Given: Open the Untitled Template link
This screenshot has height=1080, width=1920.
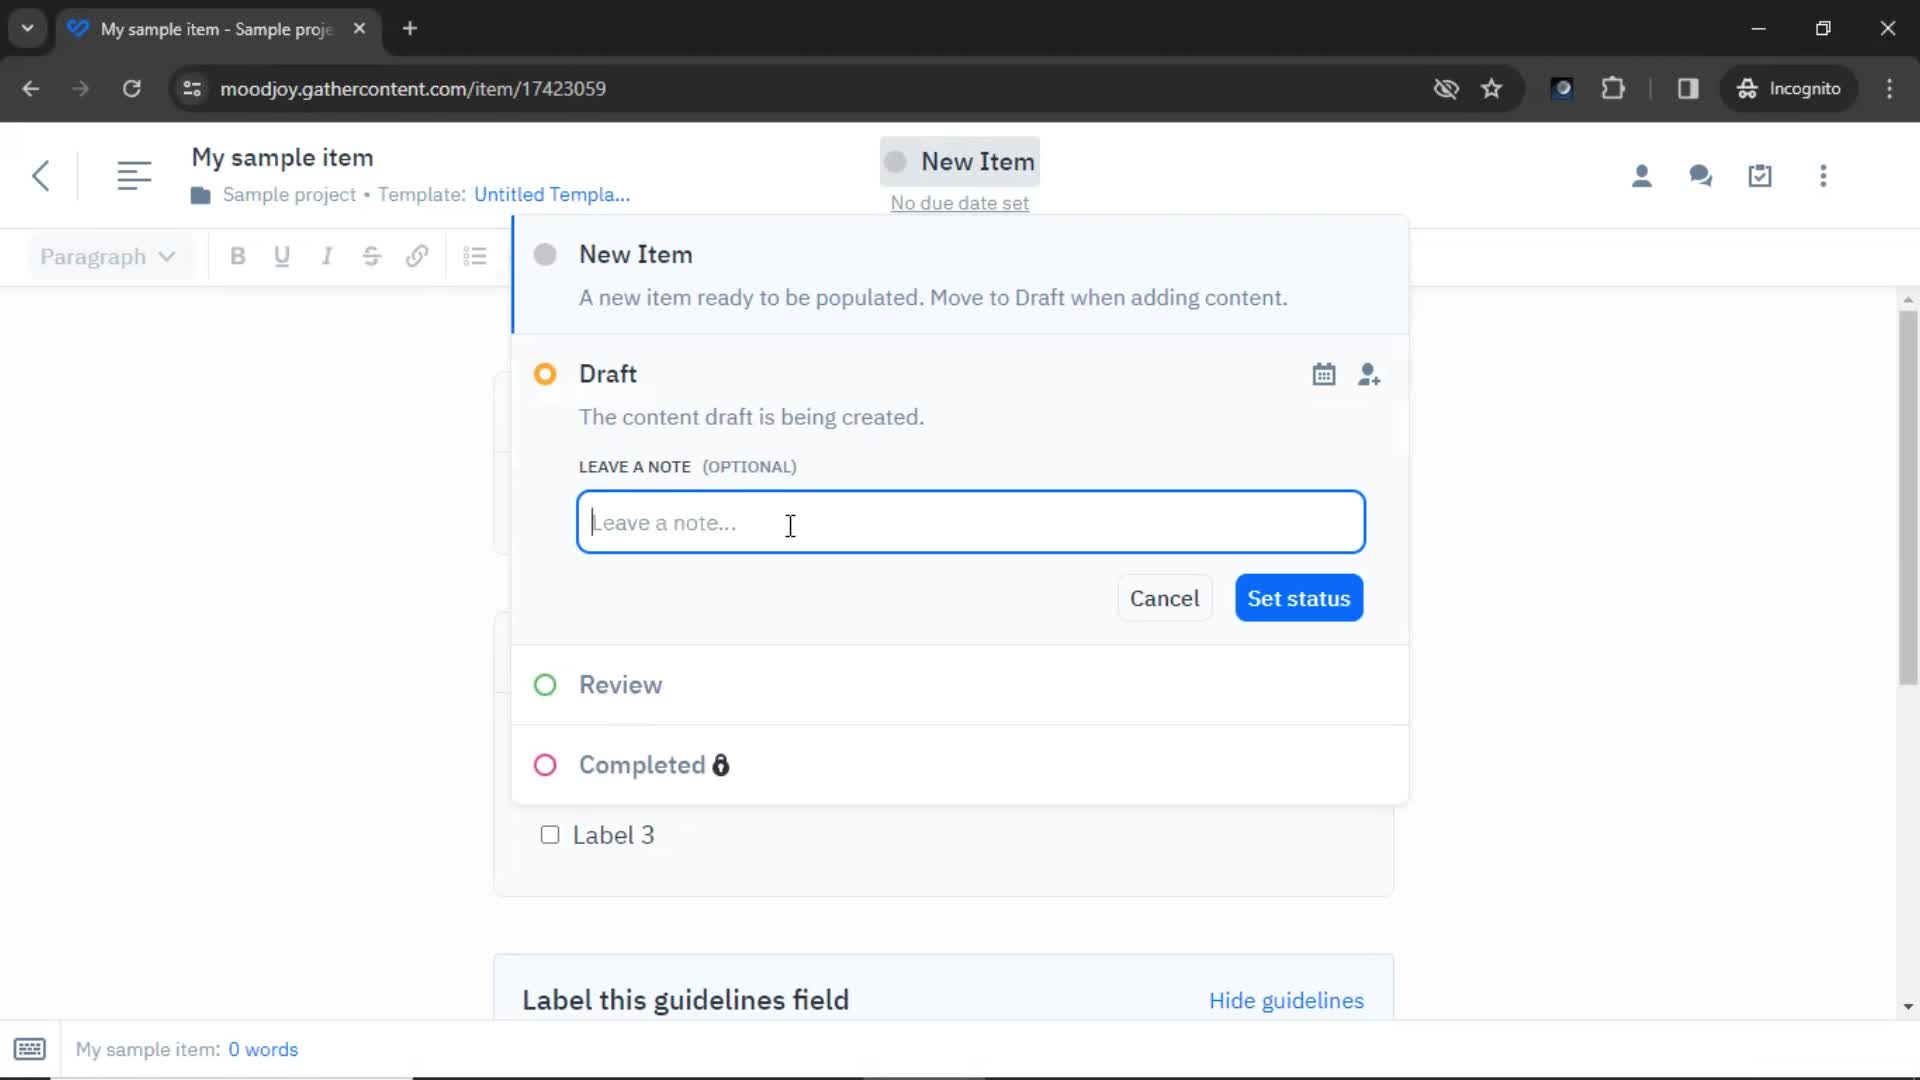Looking at the screenshot, I should pyautogui.click(x=552, y=195).
